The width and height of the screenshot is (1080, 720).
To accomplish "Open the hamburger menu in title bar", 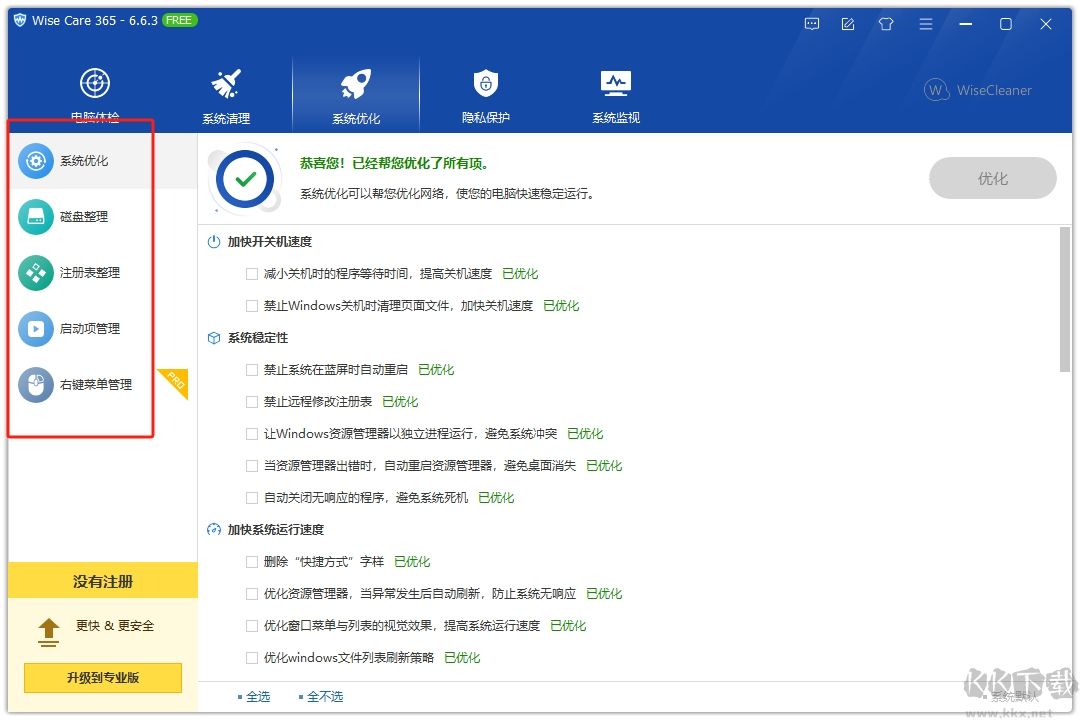I will point(926,24).
